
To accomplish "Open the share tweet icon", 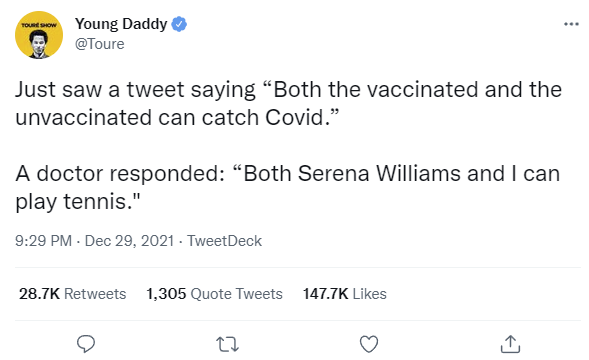I will coord(510,344).
